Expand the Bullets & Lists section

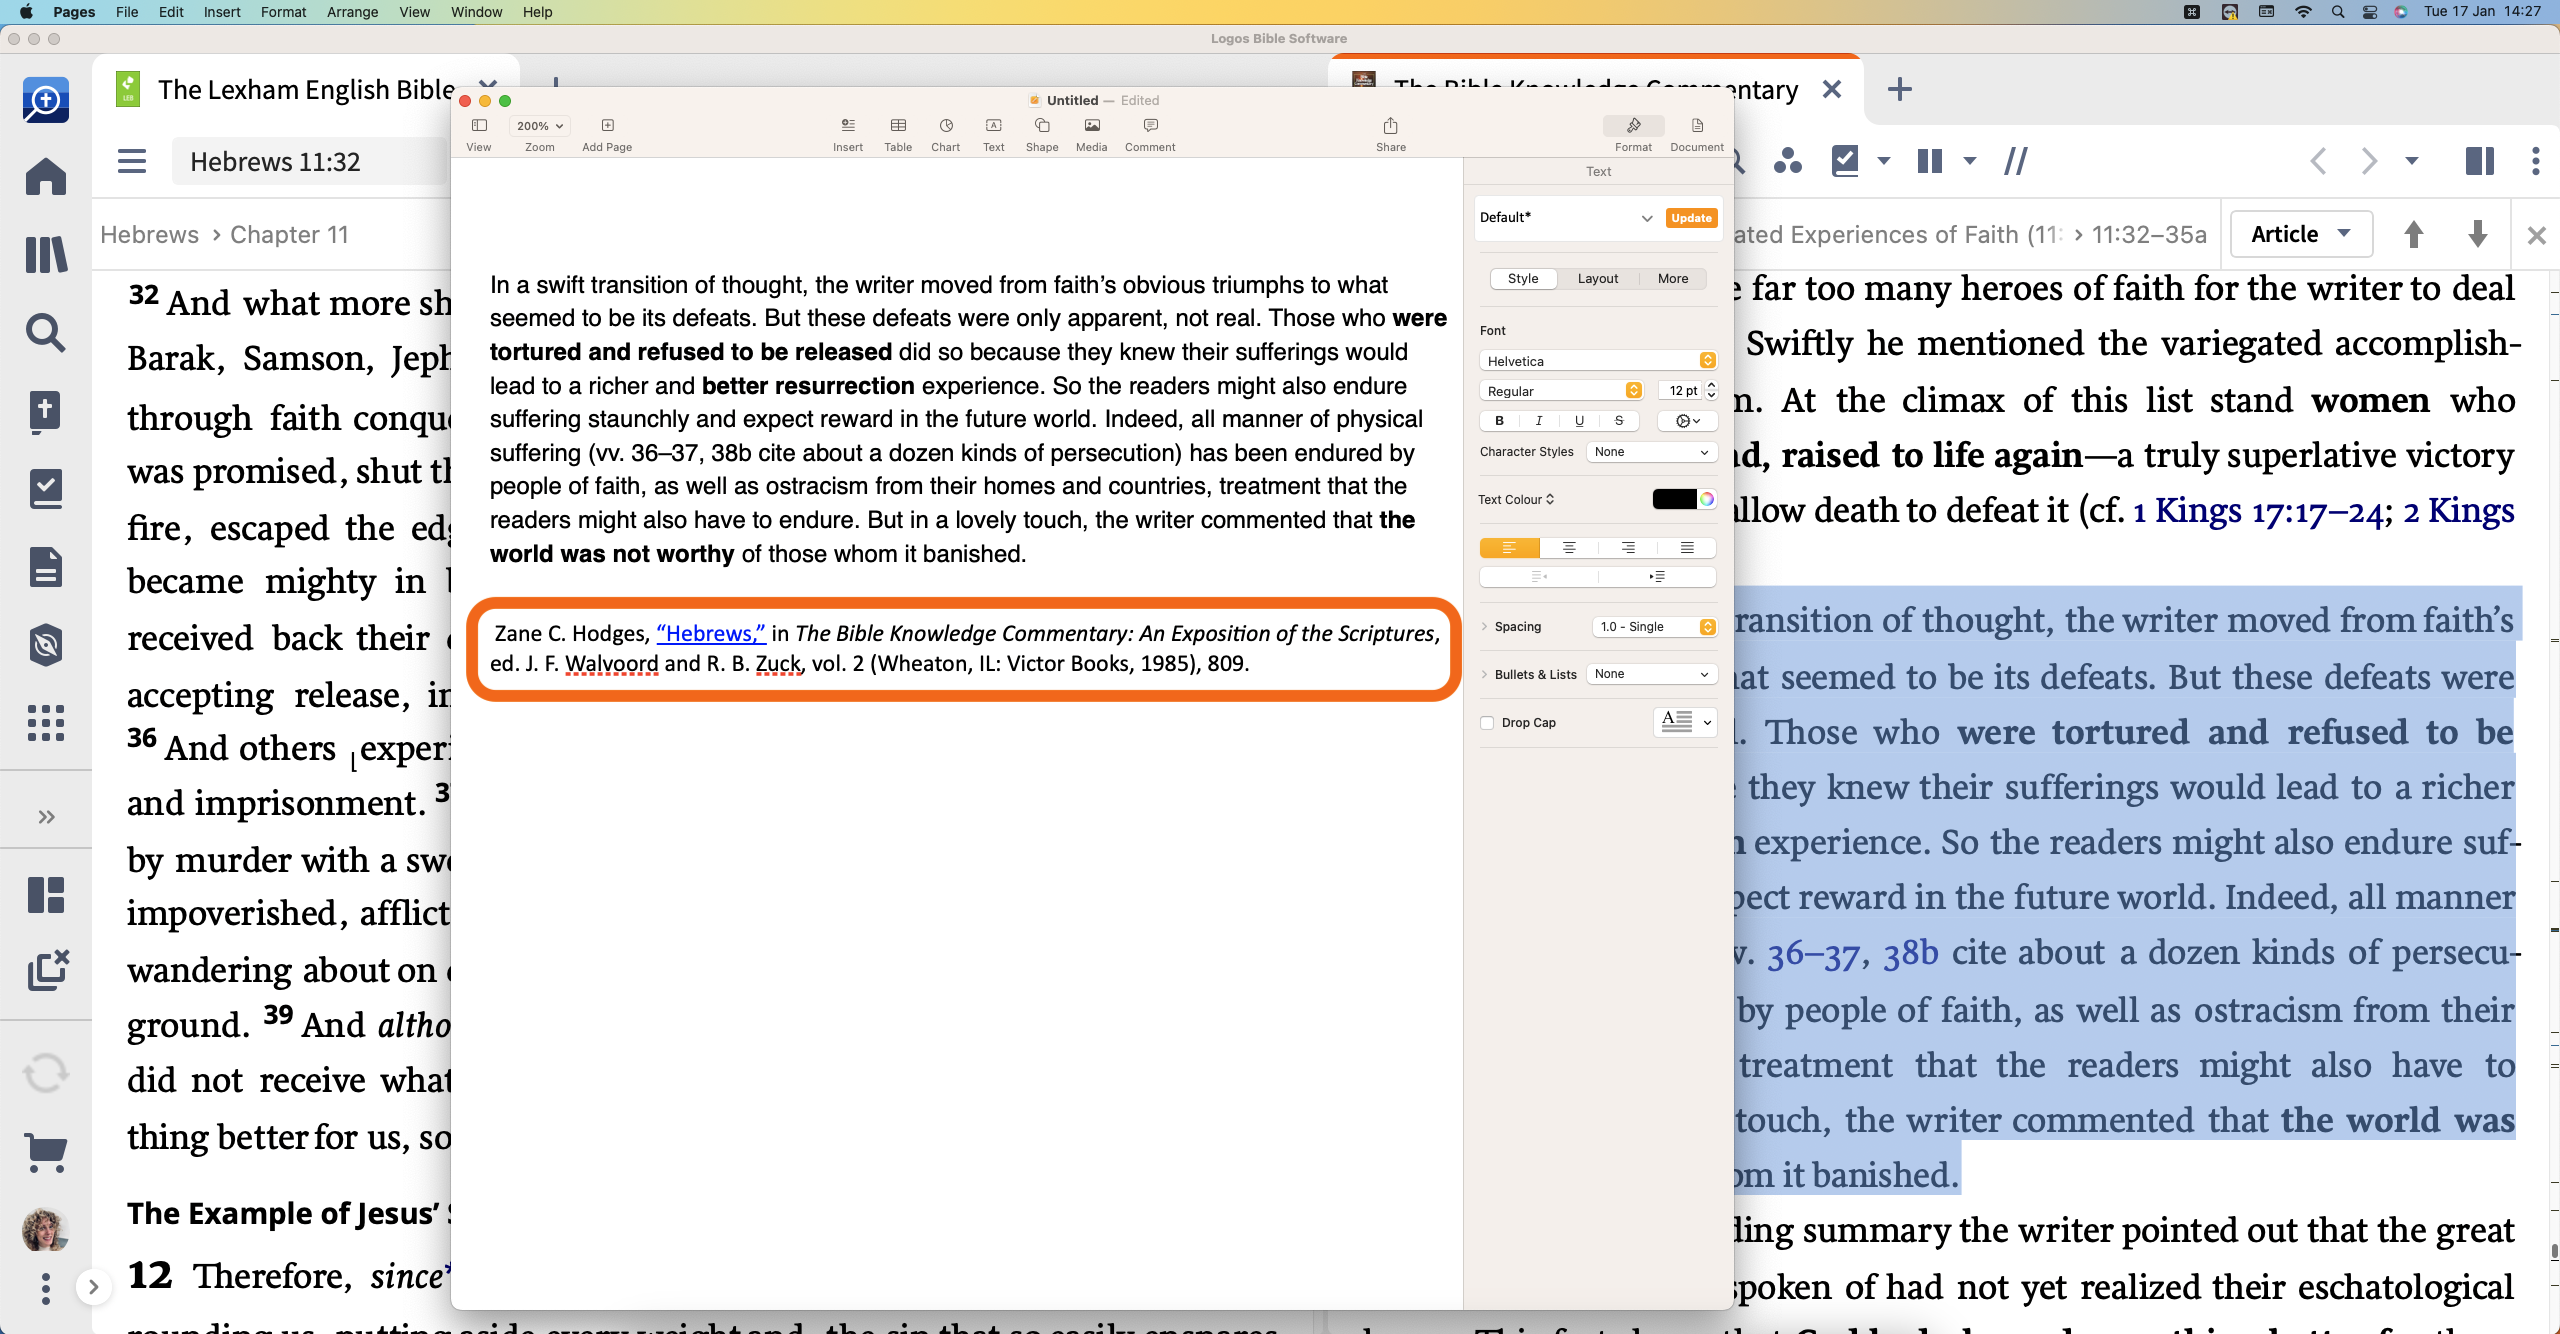click(1485, 674)
